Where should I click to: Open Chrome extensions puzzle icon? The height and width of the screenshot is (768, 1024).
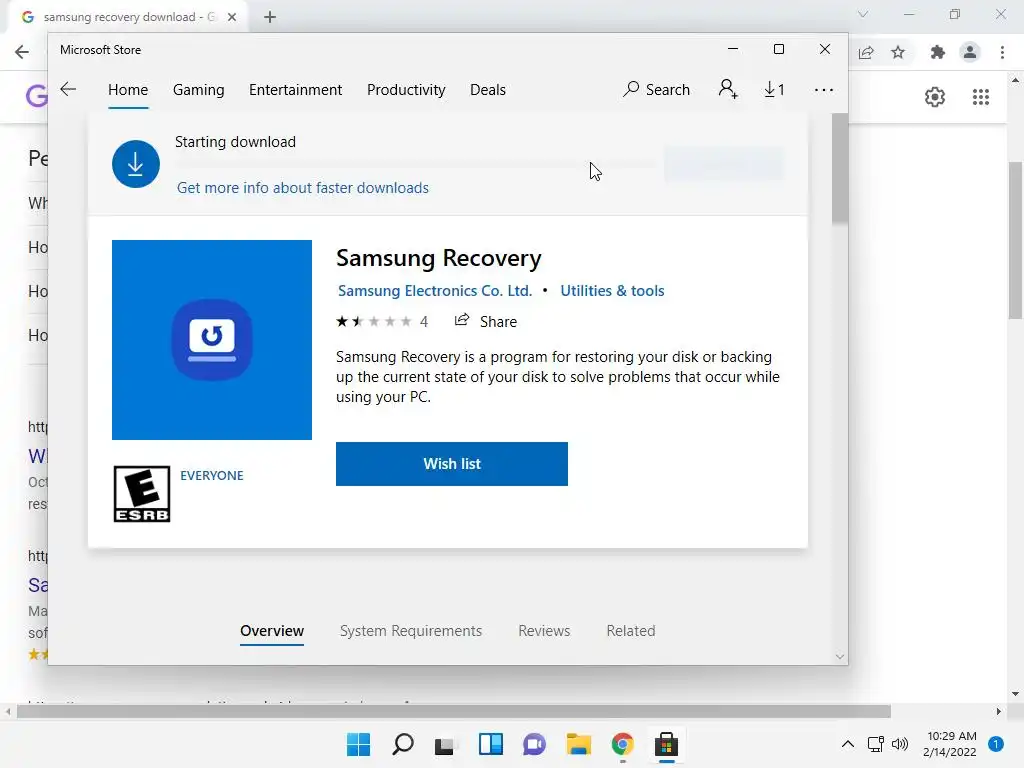[937, 52]
